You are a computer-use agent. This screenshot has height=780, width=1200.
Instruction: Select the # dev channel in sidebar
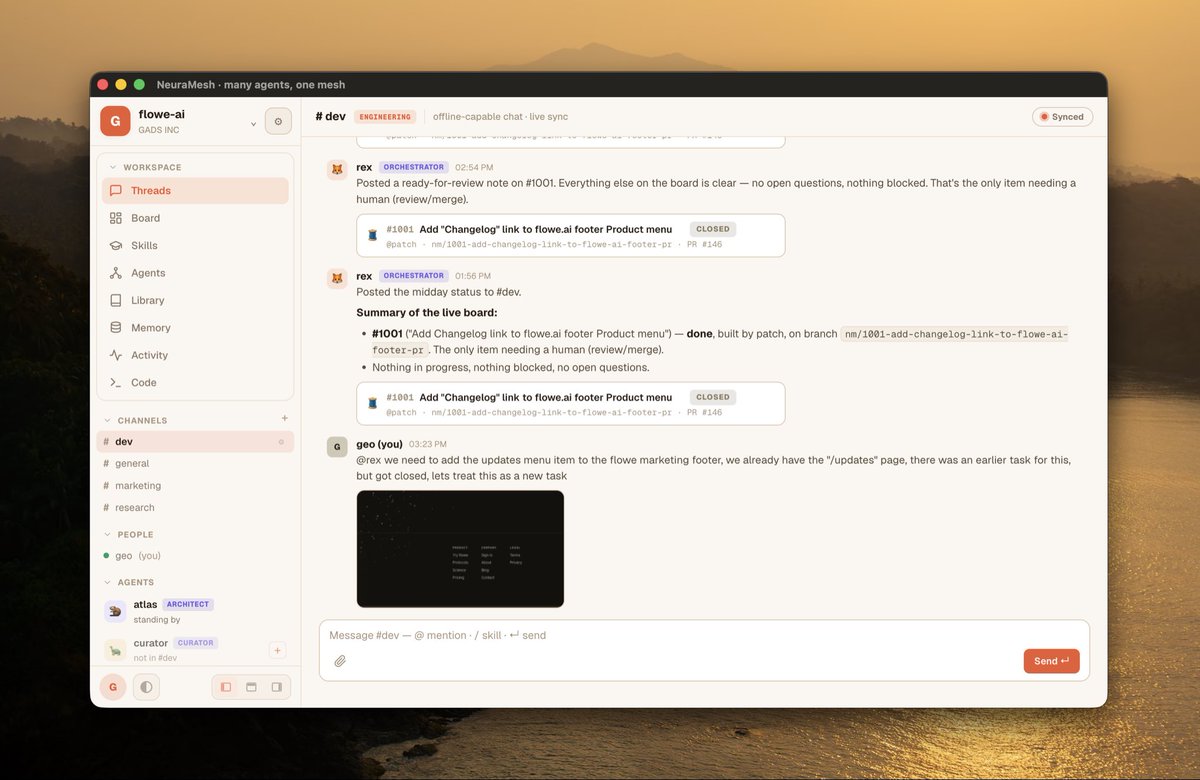pos(196,442)
